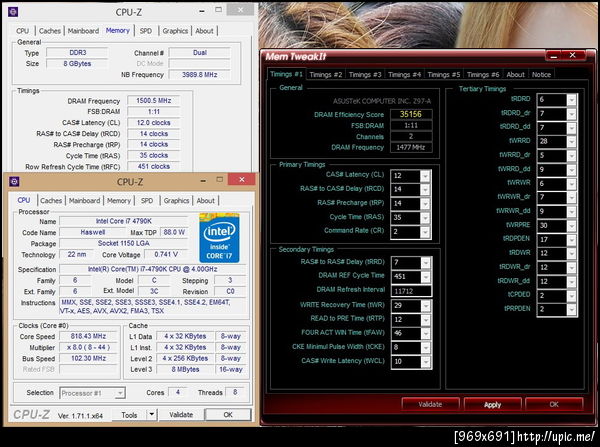
Task: Open the RAS# to RAS# Delay (tRRD) dropdown
Action: [x=426, y=263]
